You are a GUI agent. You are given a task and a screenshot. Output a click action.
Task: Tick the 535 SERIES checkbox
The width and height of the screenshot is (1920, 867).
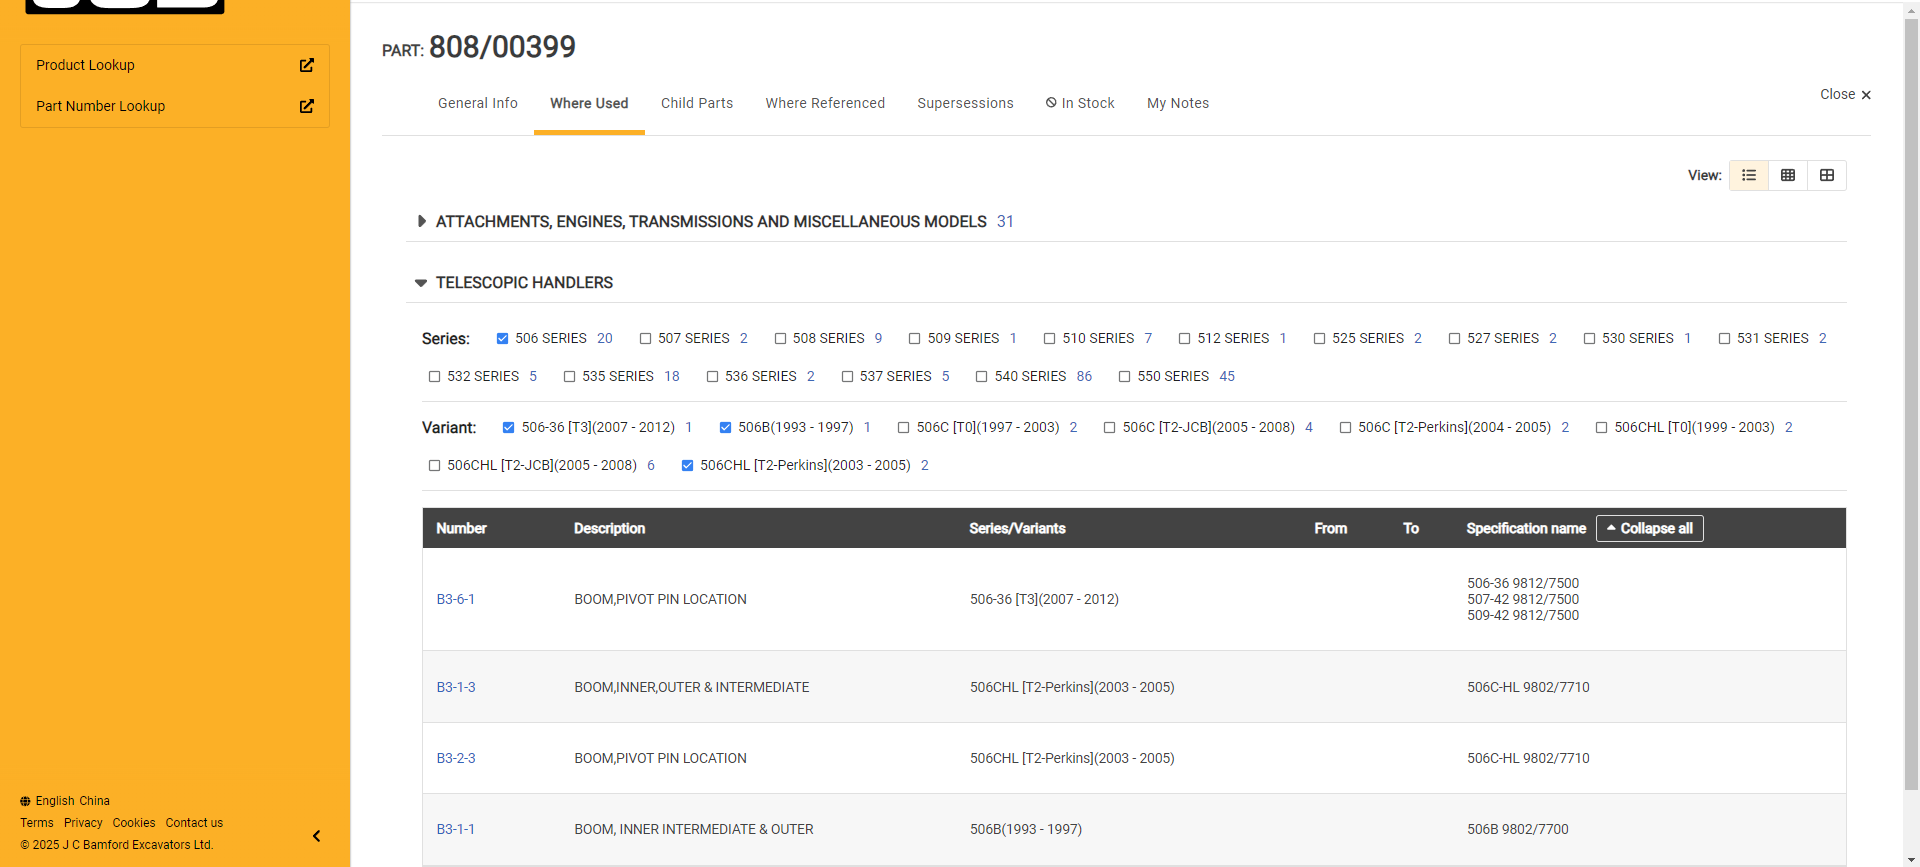tap(569, 377)
